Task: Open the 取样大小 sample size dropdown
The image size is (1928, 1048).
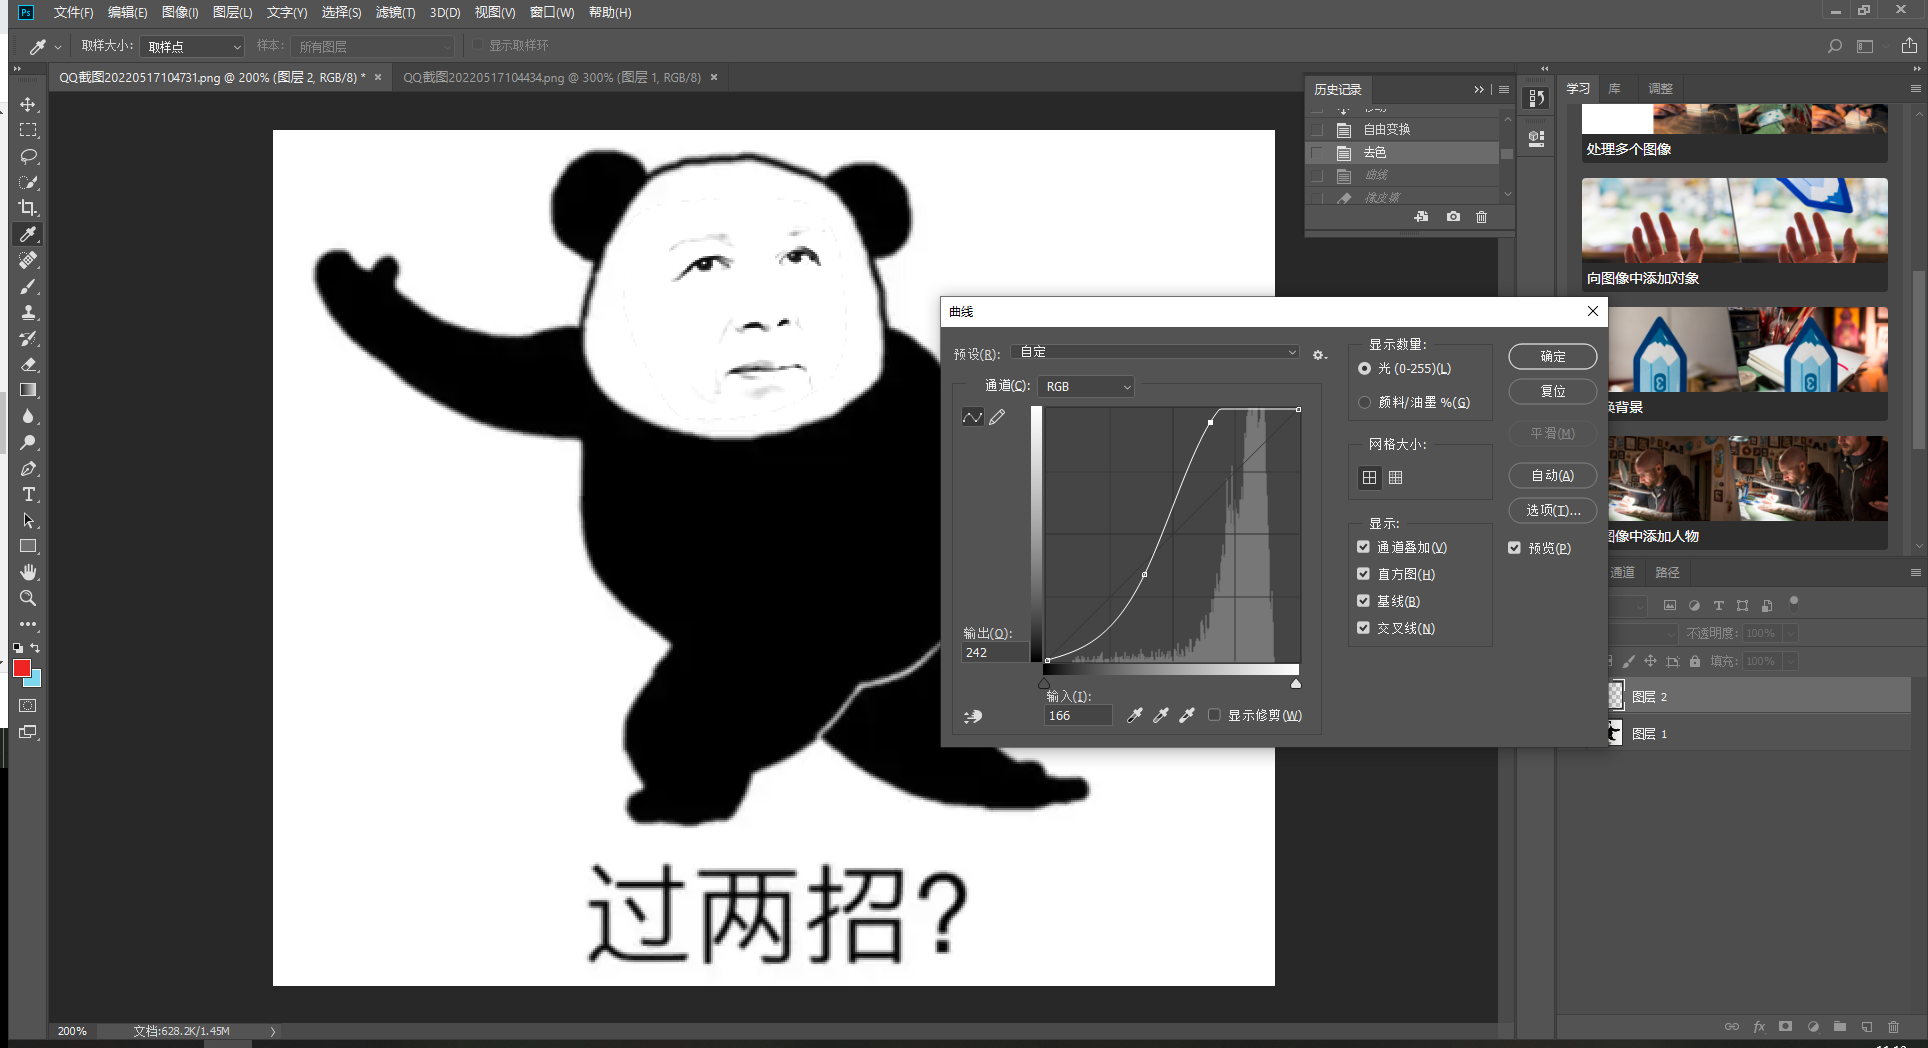Action: click(192, 46)
